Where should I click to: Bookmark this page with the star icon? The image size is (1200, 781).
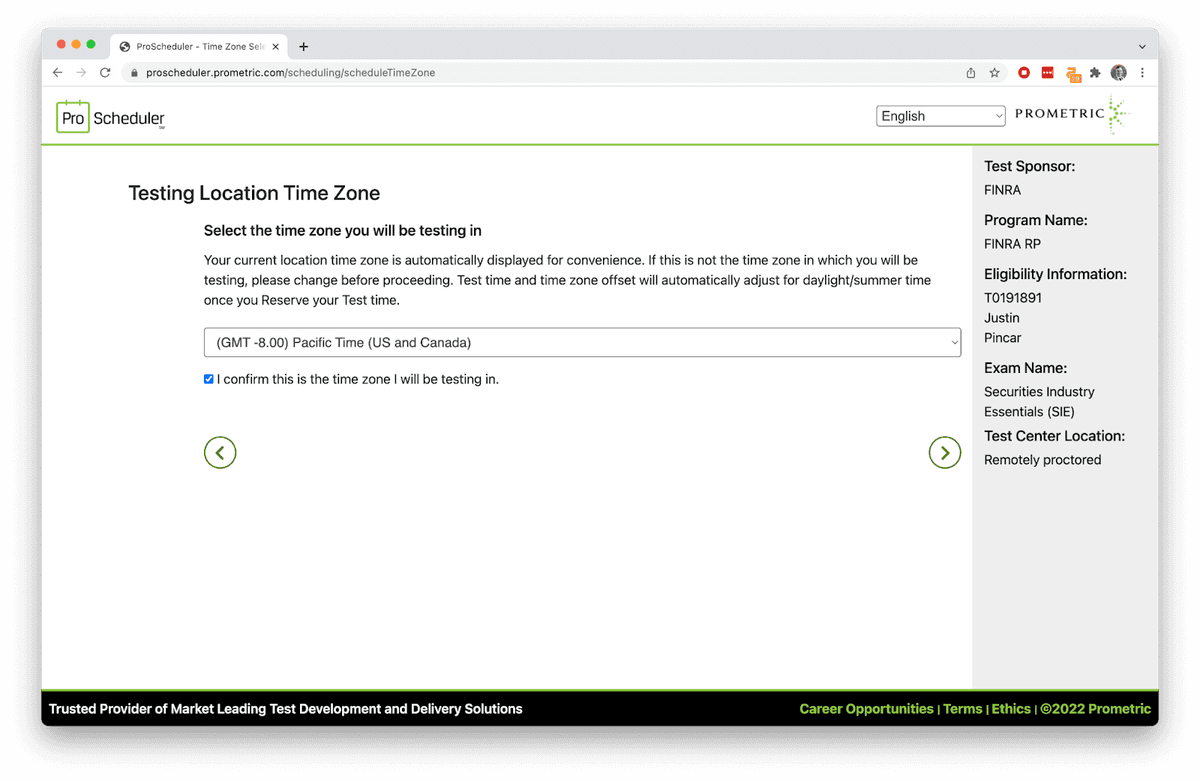pos(994,73)
